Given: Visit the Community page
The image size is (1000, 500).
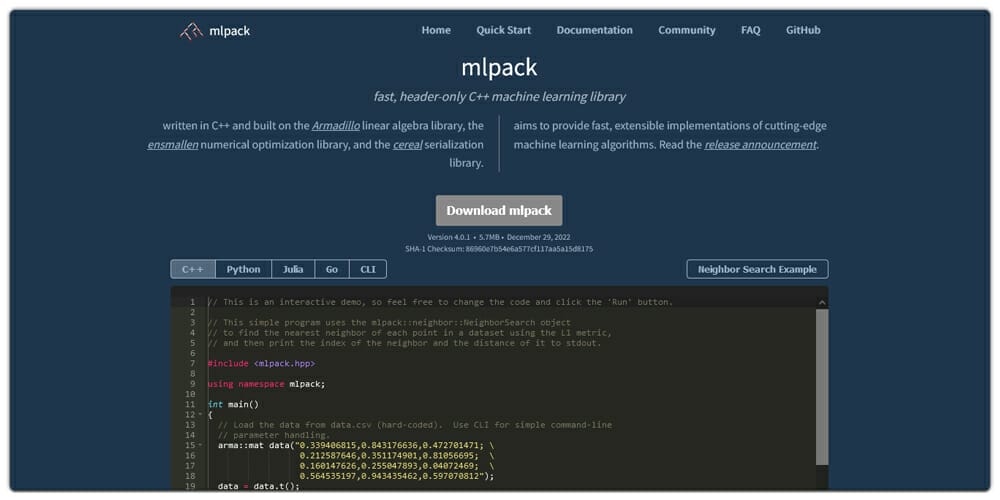Looking at the screenshot, I should click(686, 30).
